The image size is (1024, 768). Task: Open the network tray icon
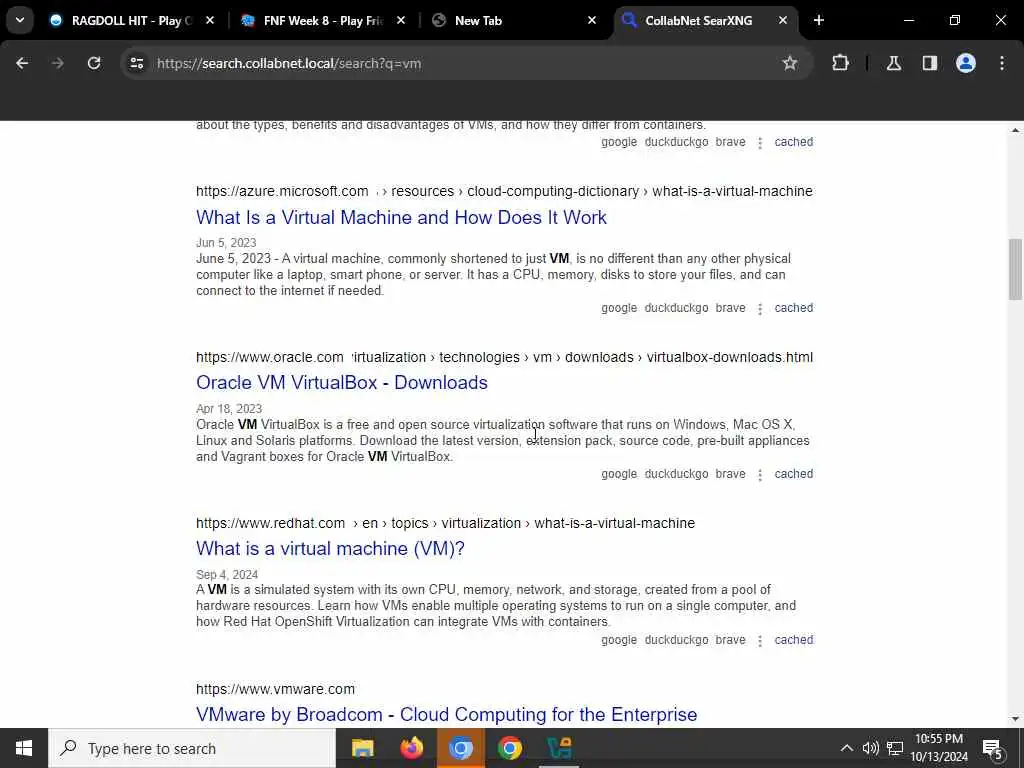(x=895, y=748)
